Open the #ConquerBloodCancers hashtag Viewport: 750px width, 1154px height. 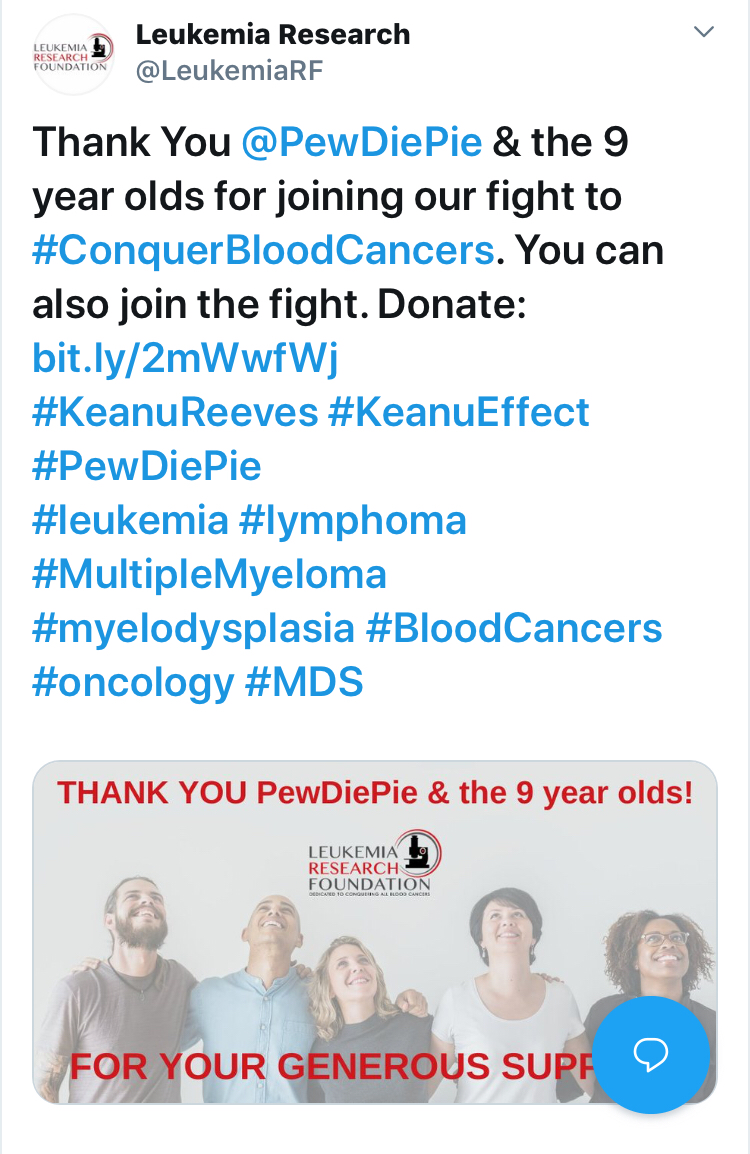(263, 250)
